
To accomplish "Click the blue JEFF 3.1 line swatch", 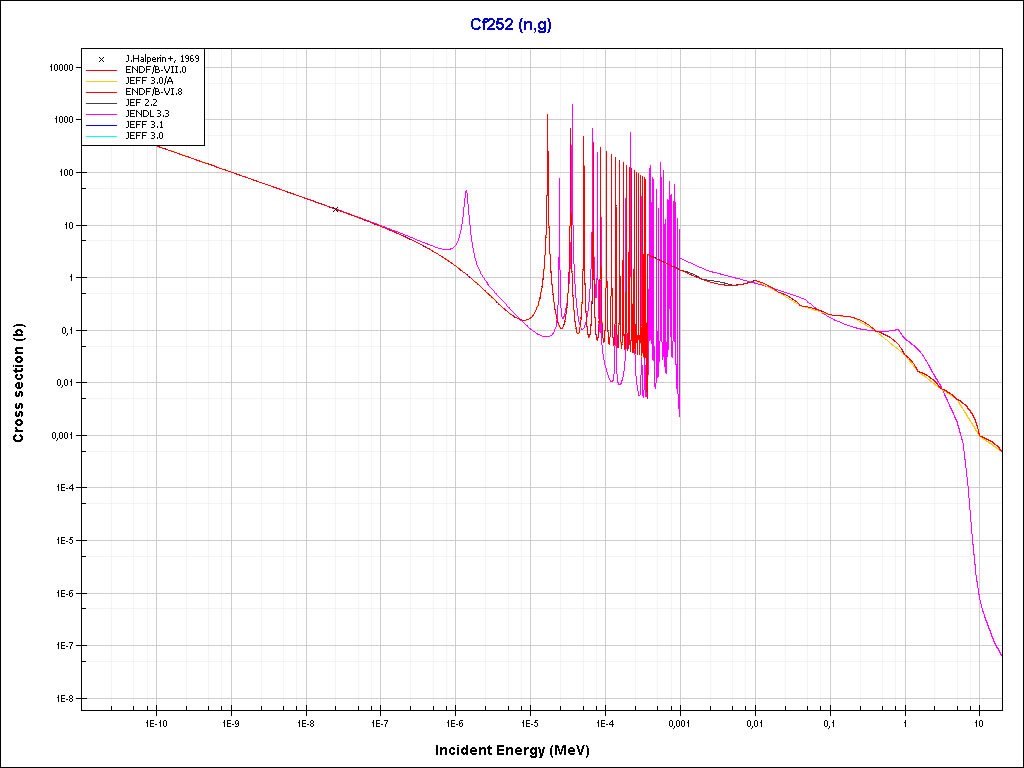I will tap(101, 125).
